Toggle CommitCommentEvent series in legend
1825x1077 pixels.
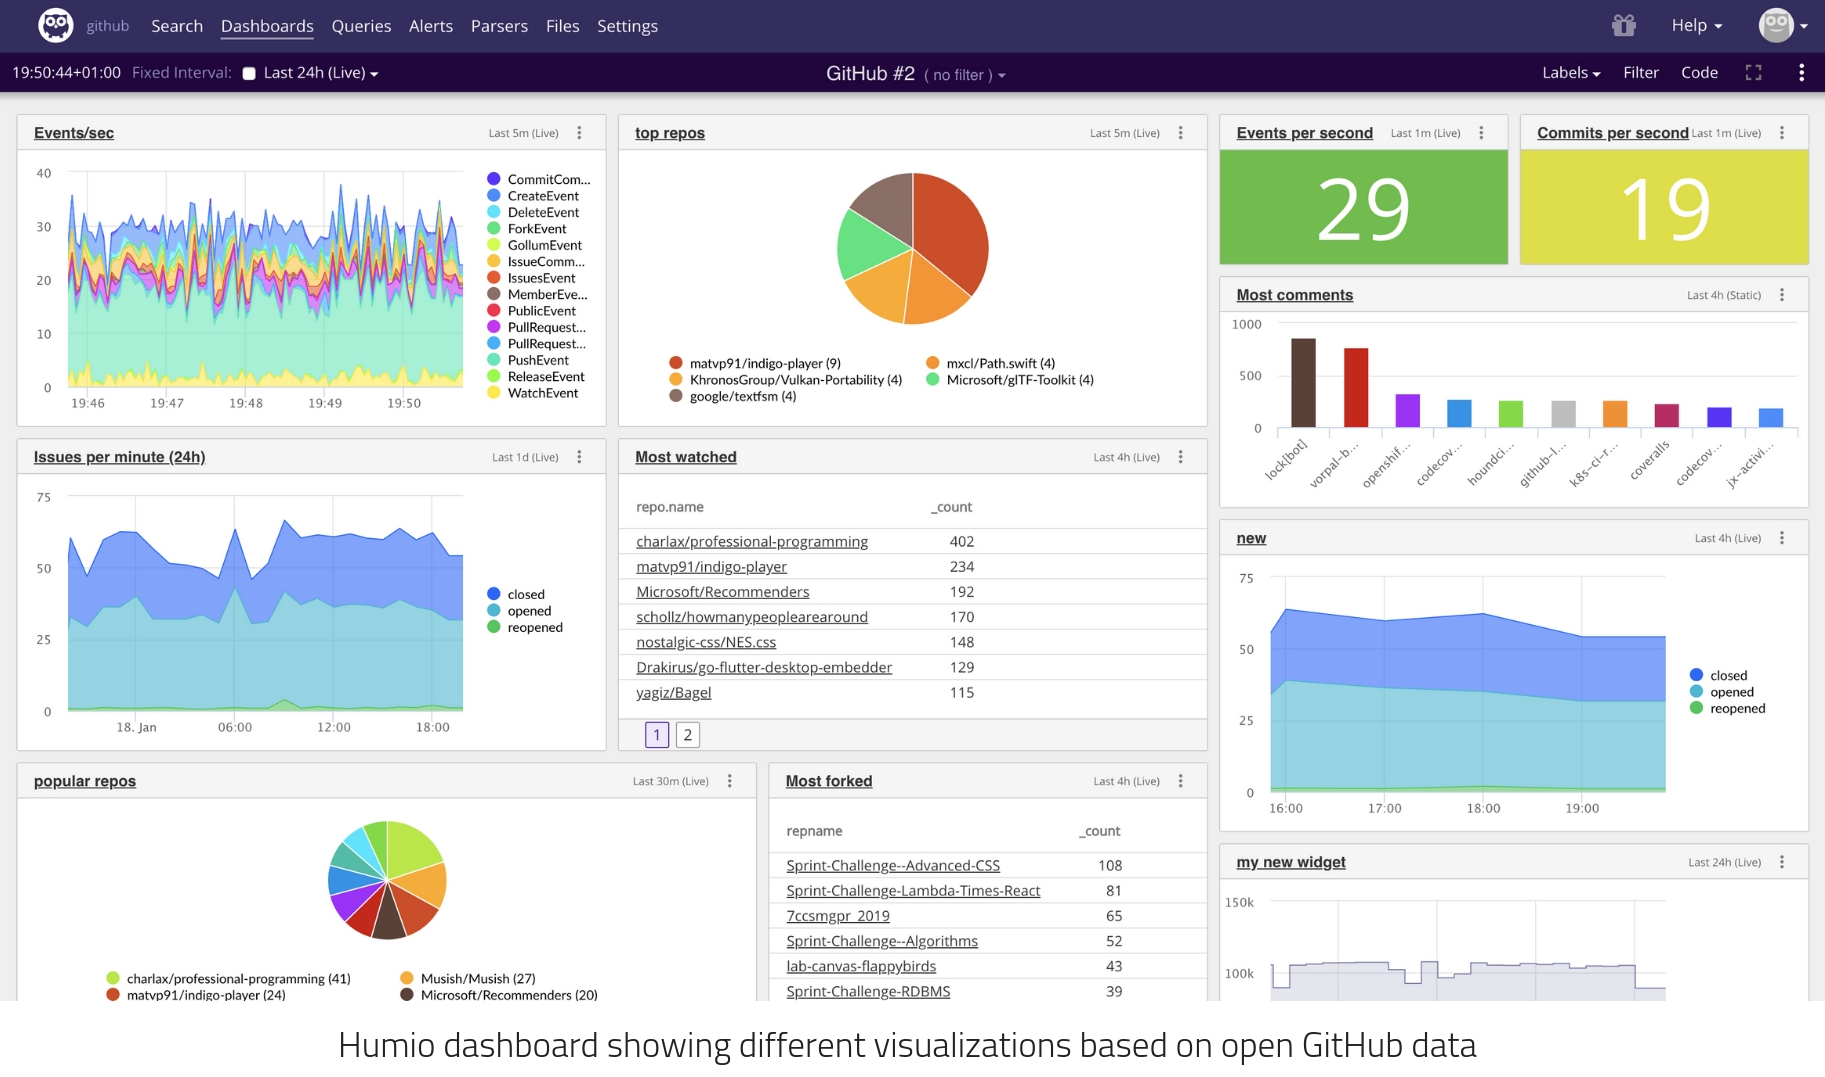[x=539, y=179]
